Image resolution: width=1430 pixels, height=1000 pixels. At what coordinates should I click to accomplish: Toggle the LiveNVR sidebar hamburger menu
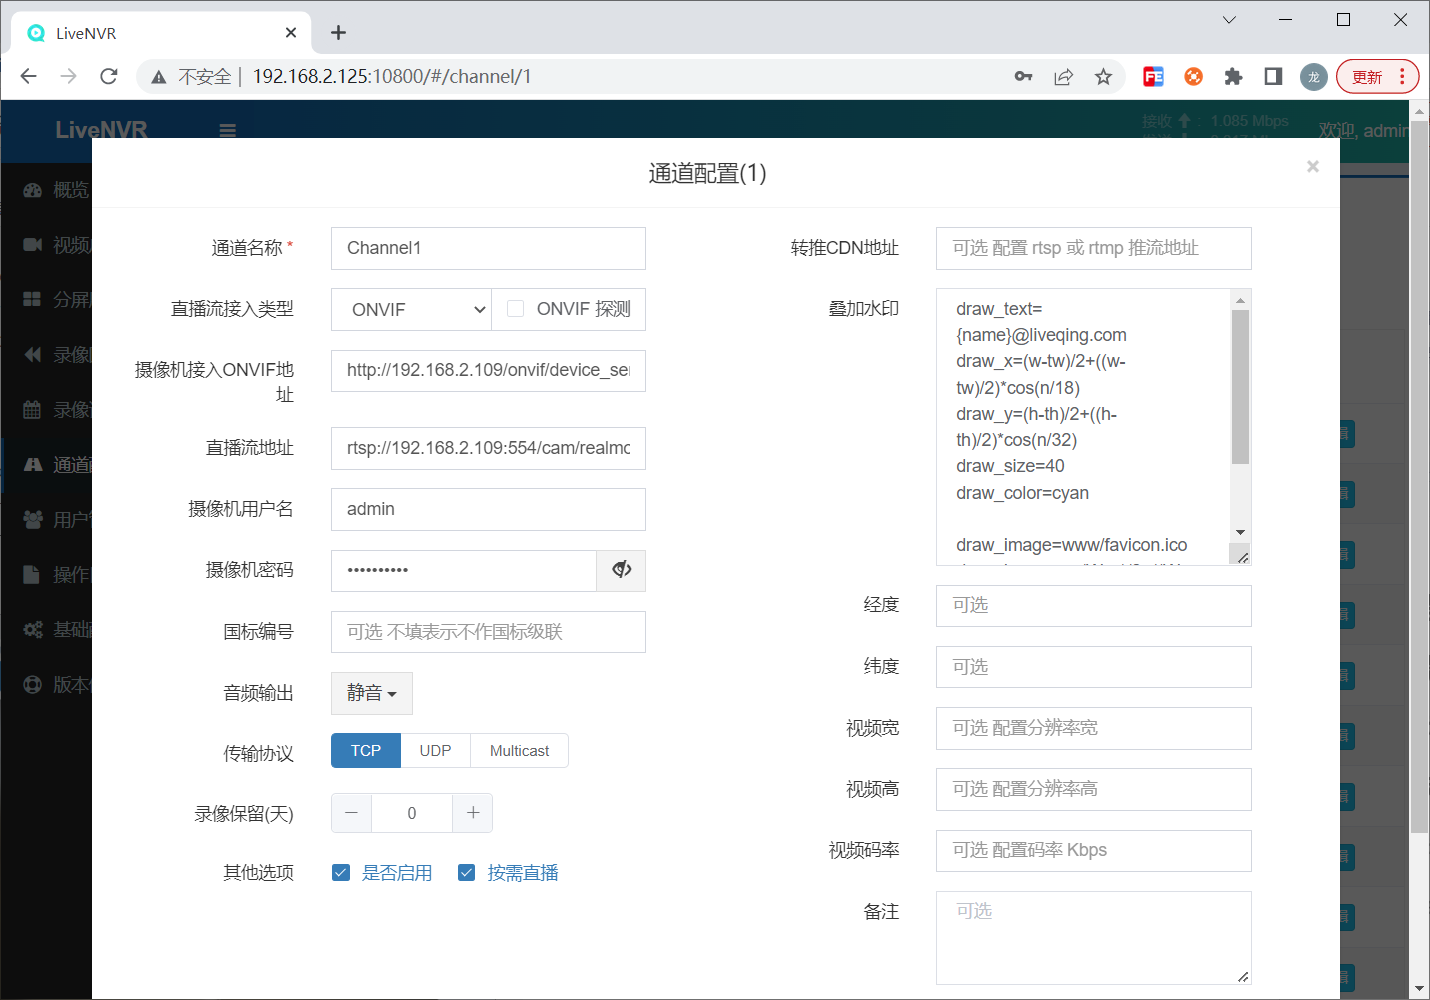pyautogui.click(x=228, y=130)
